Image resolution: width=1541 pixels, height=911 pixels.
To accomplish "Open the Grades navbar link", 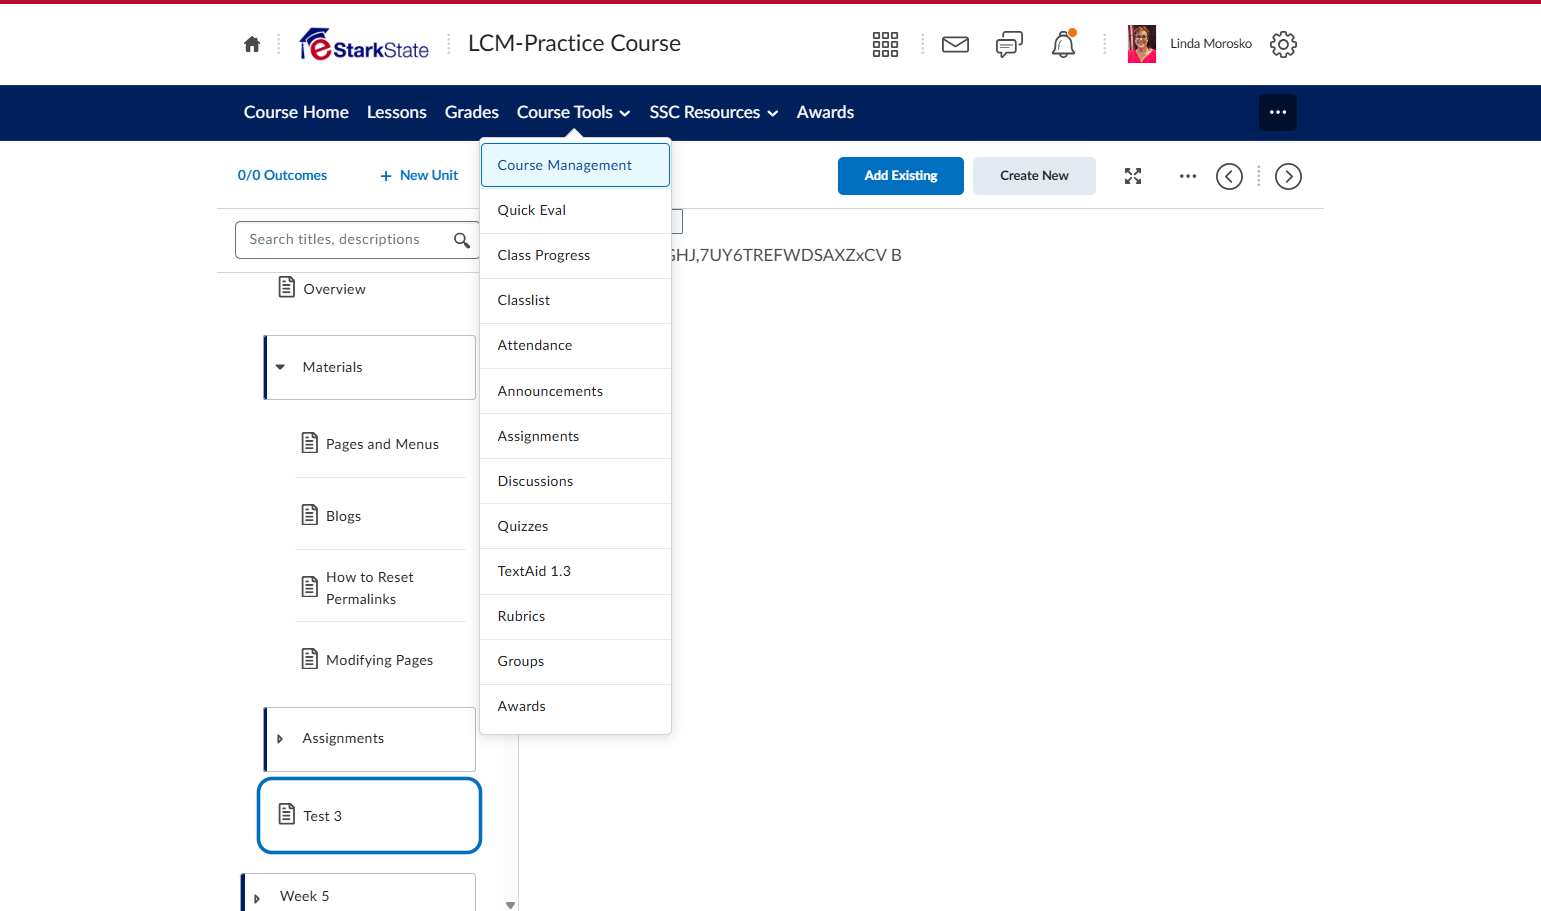I will coord(472,112).
